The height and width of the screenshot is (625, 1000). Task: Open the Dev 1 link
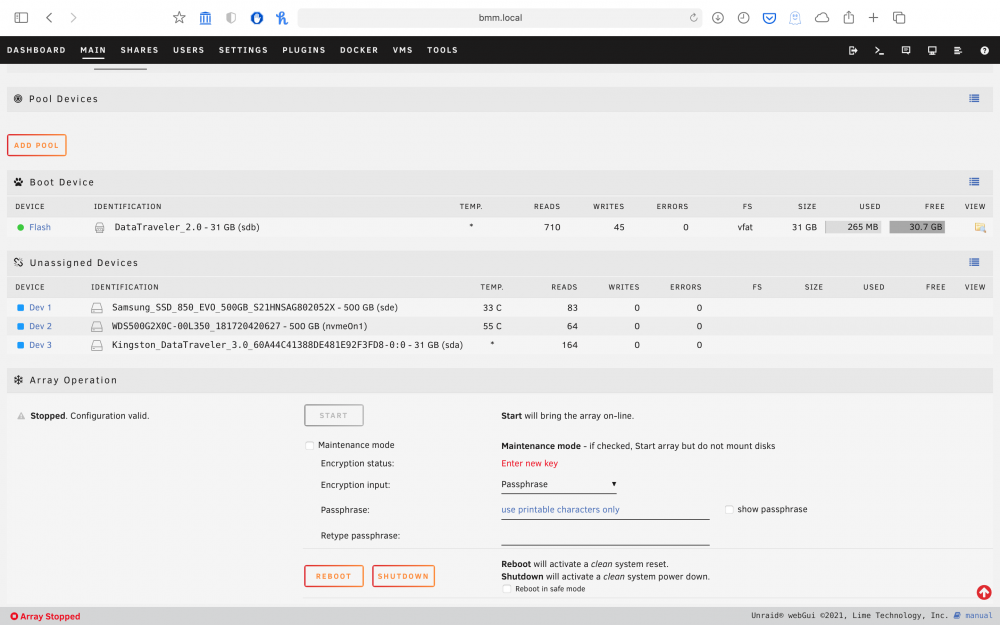(40, 307)
